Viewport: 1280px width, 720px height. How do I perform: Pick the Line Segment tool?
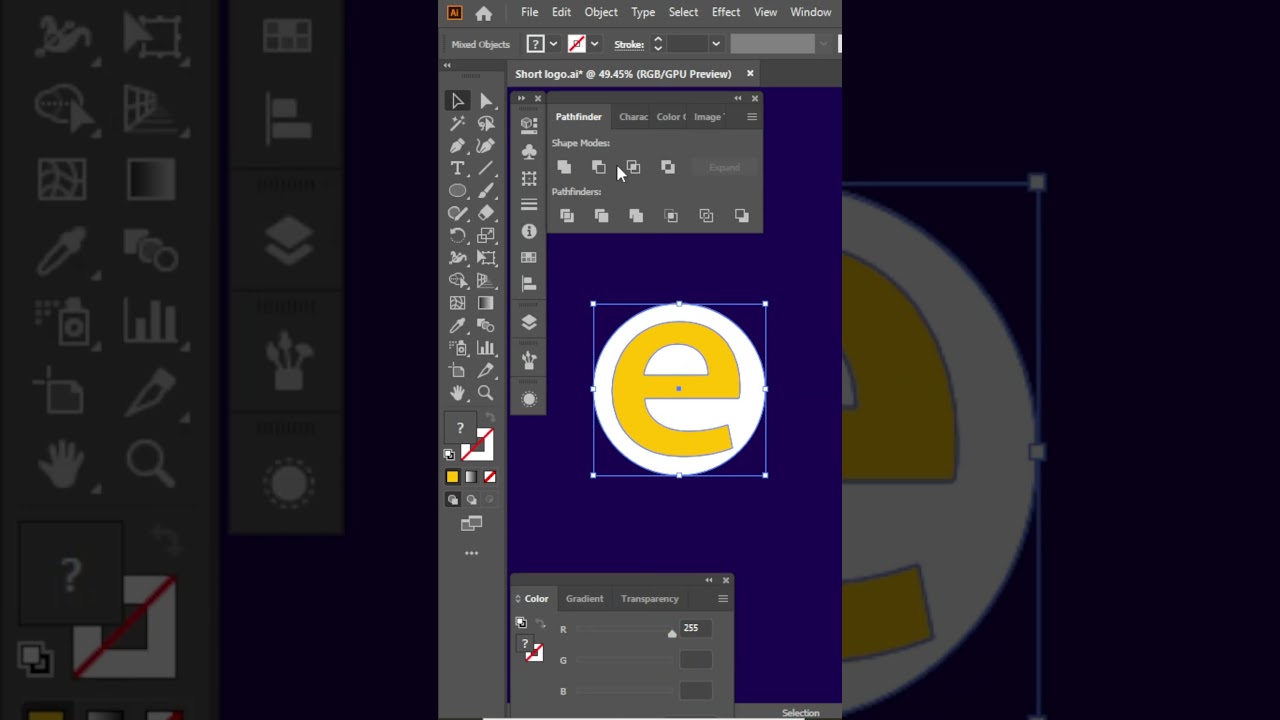[x=486, y=168]
